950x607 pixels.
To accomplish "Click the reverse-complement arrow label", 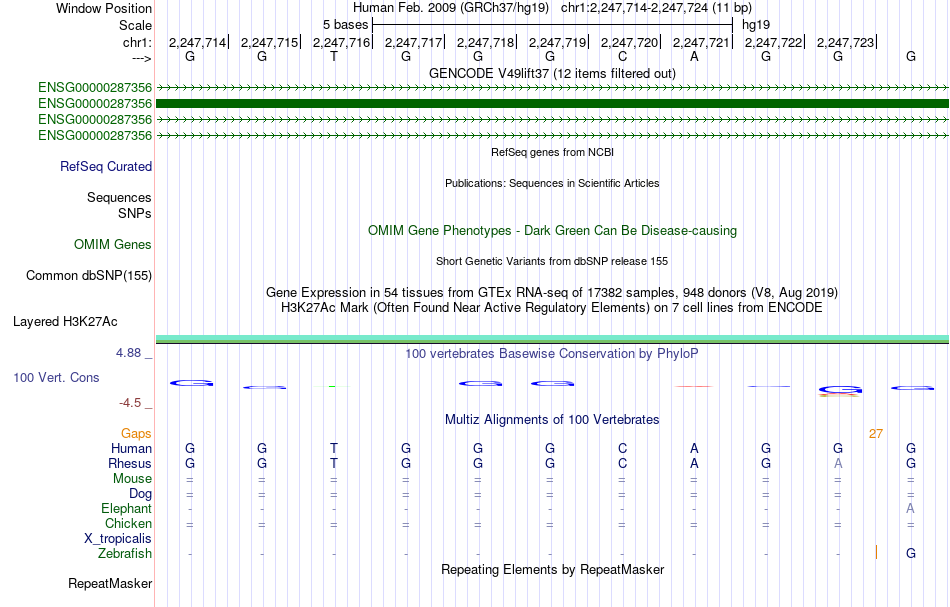I will click(x=141, y=58).
